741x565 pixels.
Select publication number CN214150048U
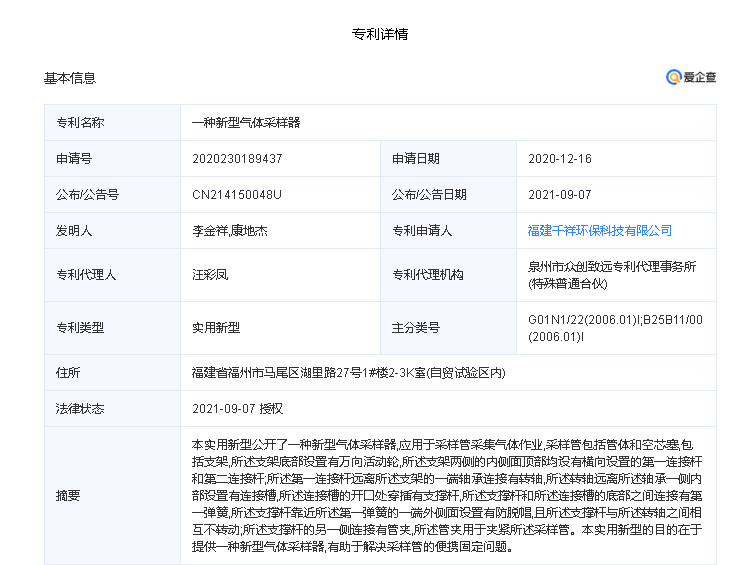click(x=237, y=195)
